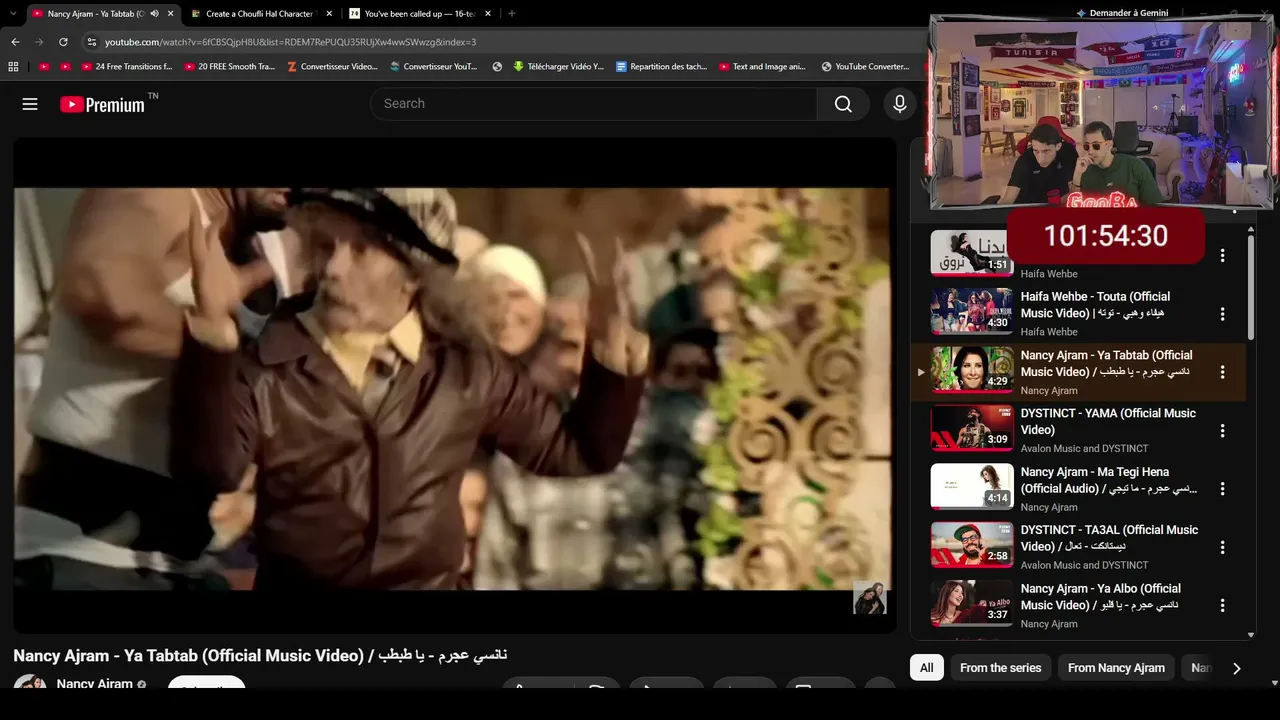Open options menu for Nancy Ajram - Ya Albo
1280x720 pixels.
(1222, 606)
